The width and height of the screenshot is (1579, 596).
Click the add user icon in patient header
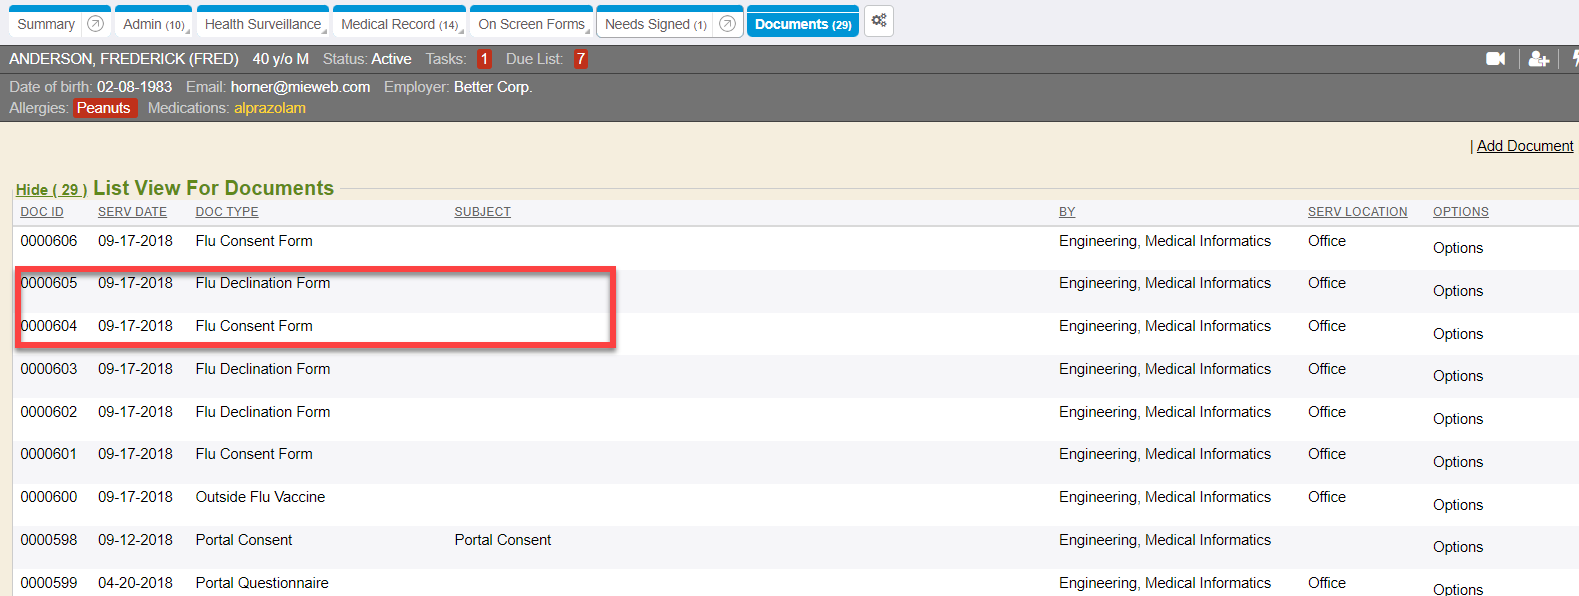1538,59
